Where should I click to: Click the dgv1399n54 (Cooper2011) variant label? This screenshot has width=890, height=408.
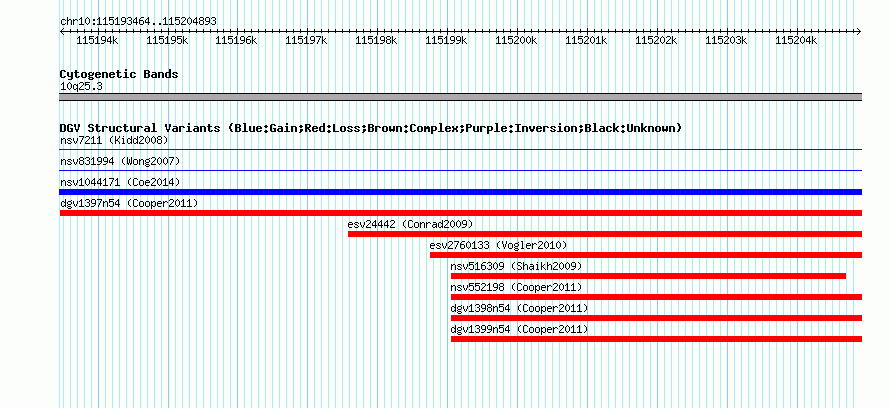coord(519,329)
